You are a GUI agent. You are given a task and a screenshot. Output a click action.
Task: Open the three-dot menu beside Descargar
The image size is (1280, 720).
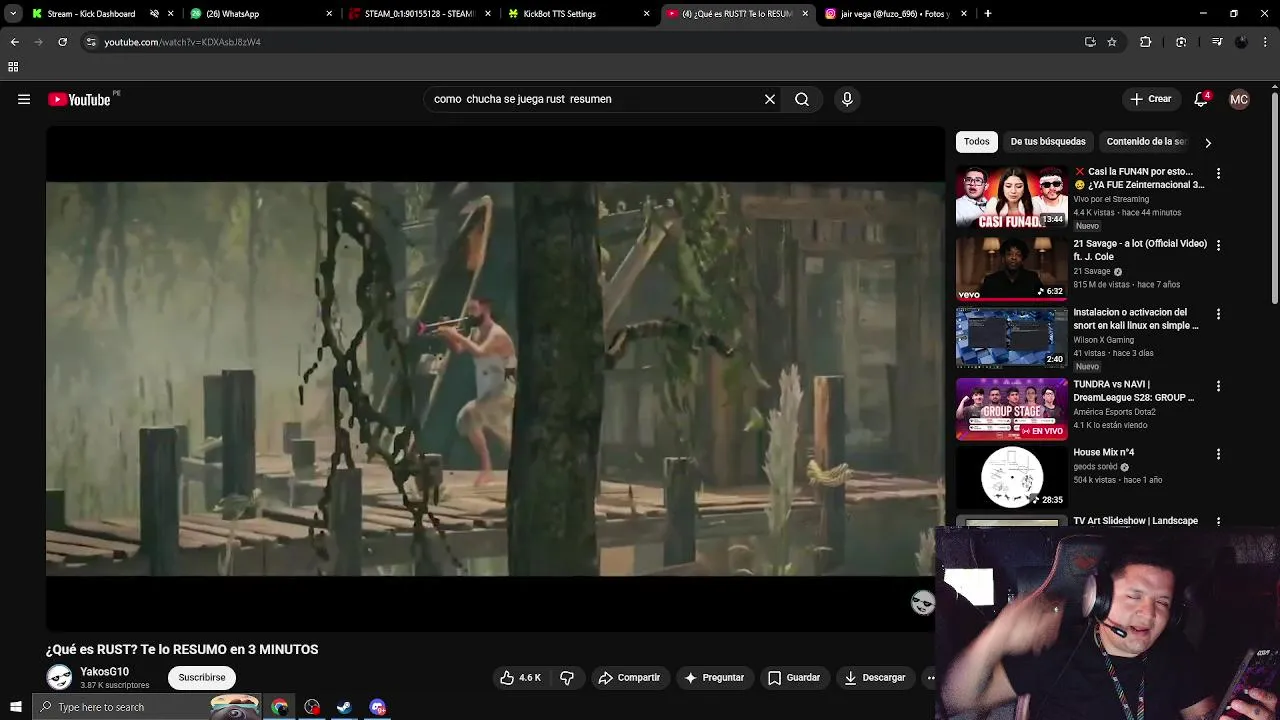tap(930, 678)
